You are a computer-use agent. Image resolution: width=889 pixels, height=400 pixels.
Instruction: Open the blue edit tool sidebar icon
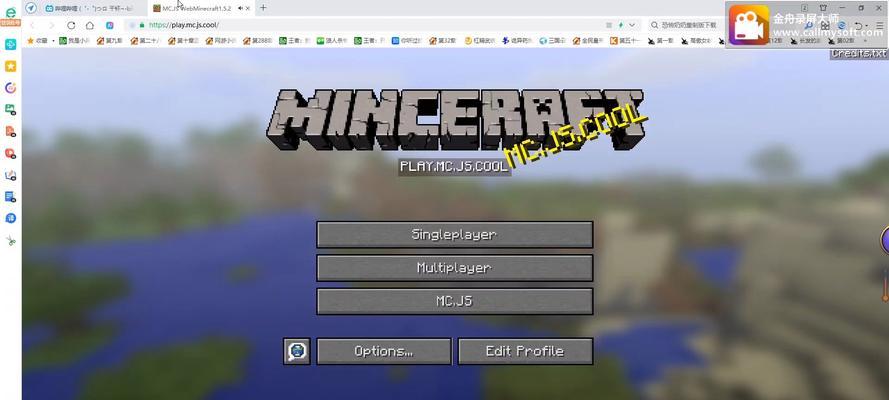coord(10,175)
